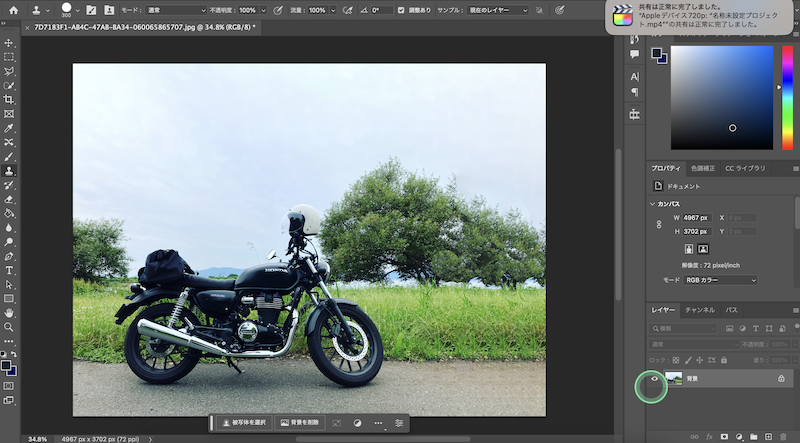Open the tool preset picker arrow
The image size is (800, 443).
[x=48, y=10]
